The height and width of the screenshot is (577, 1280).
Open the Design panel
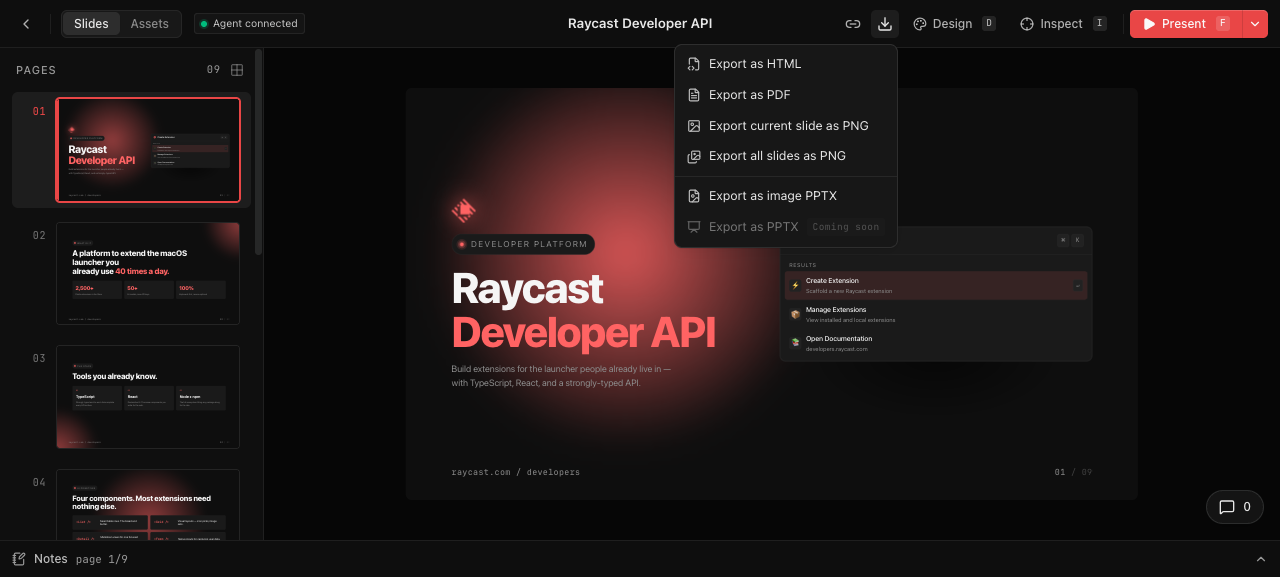(954, 24)
